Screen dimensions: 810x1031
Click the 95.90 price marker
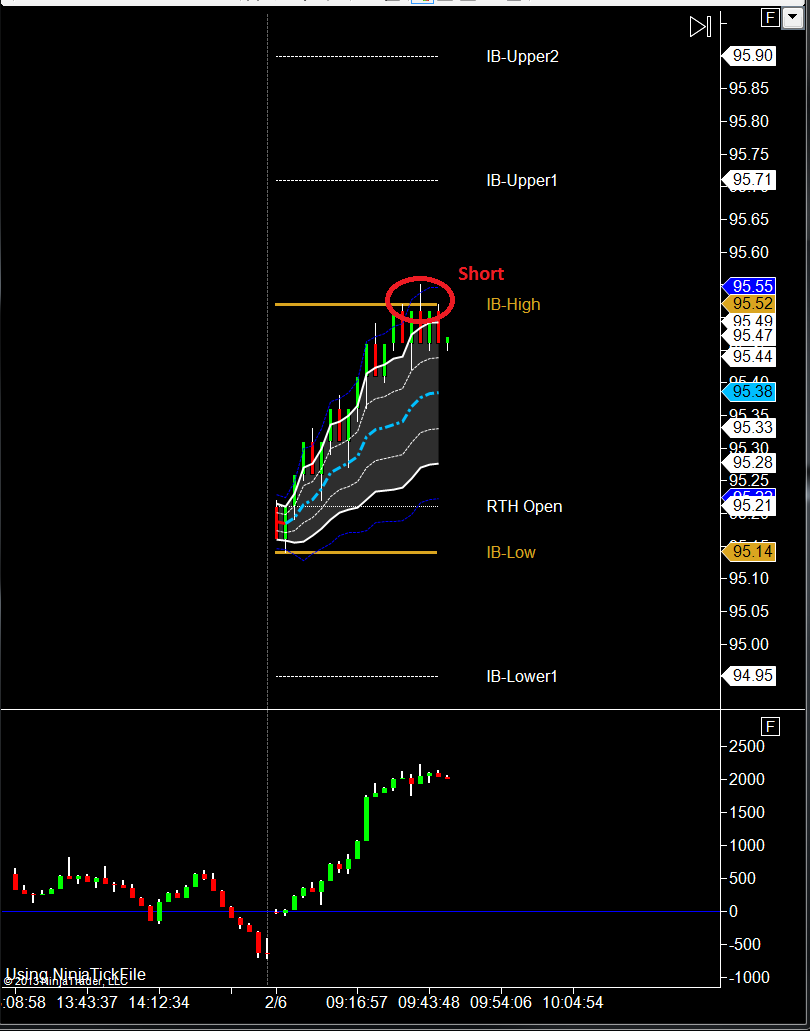coord(749,56)
